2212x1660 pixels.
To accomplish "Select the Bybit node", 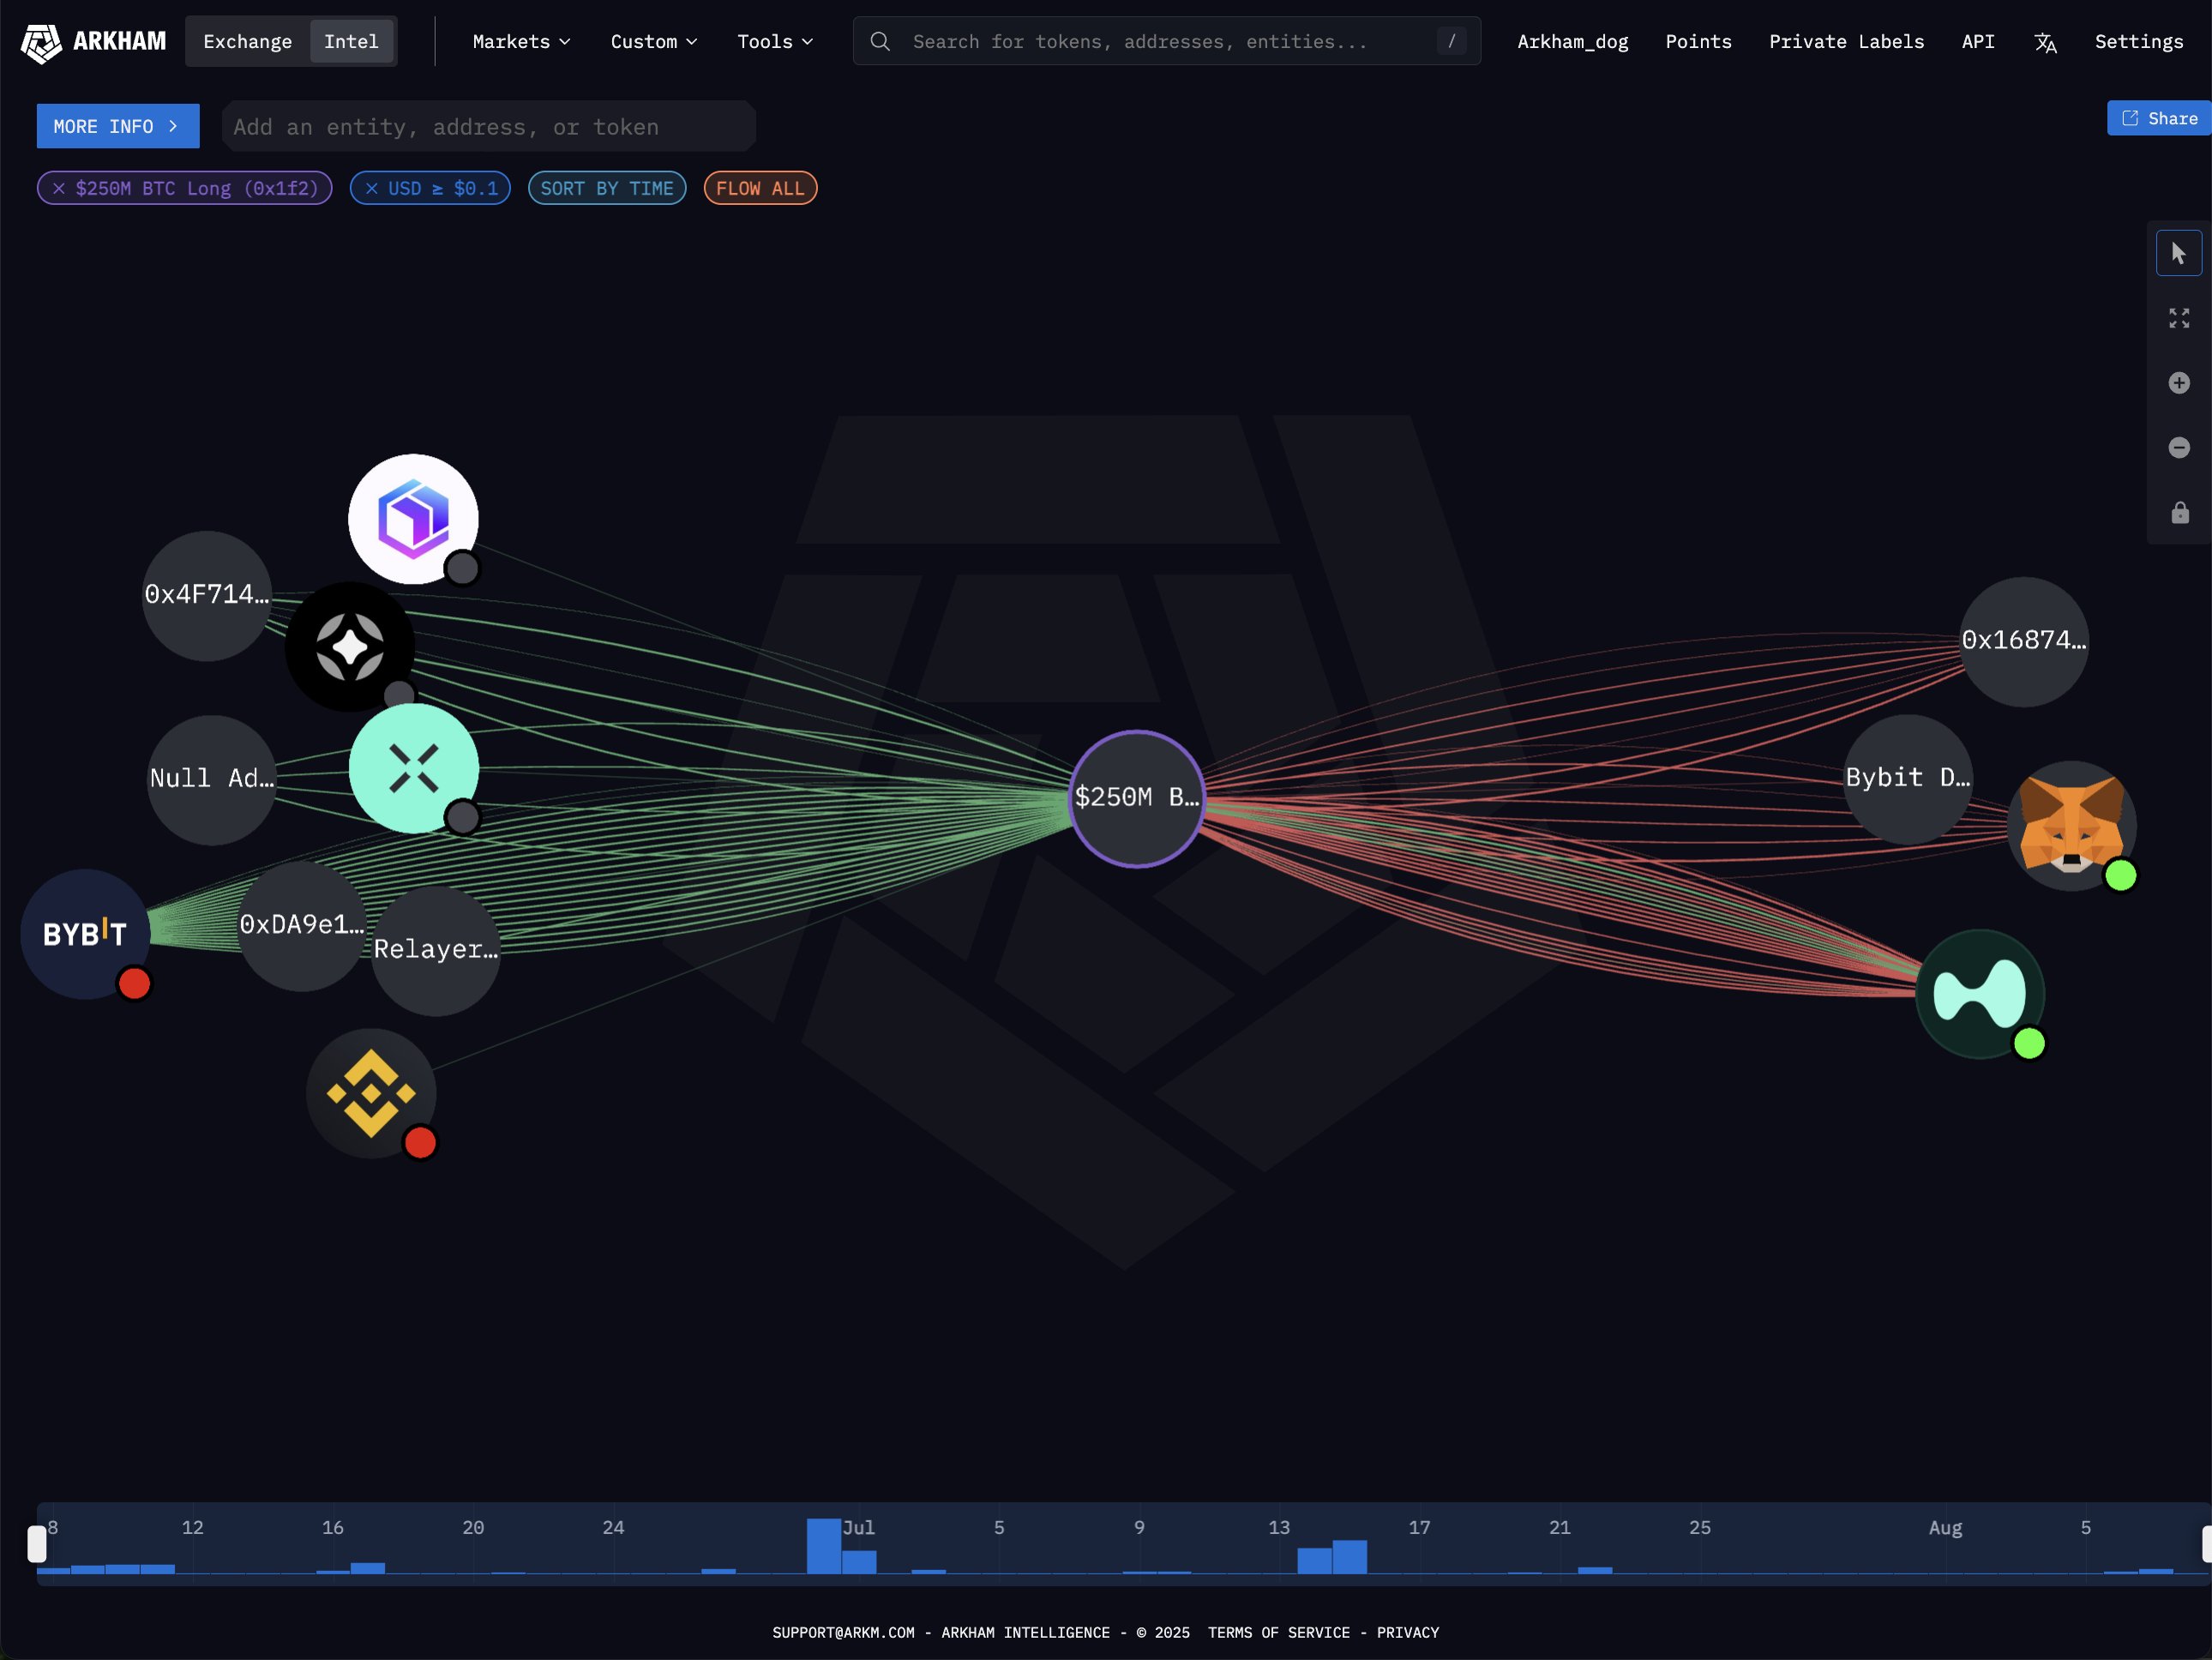I will pos(86,934).
